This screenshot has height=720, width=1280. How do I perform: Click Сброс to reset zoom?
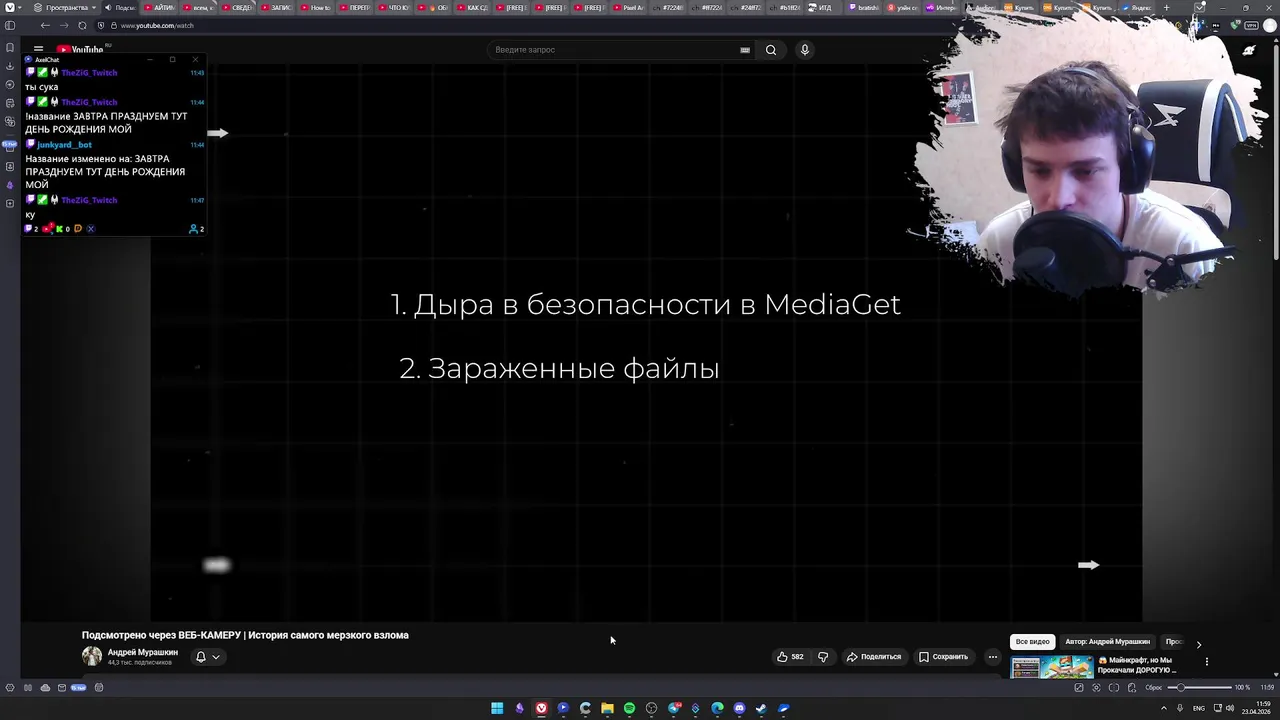1154,688
